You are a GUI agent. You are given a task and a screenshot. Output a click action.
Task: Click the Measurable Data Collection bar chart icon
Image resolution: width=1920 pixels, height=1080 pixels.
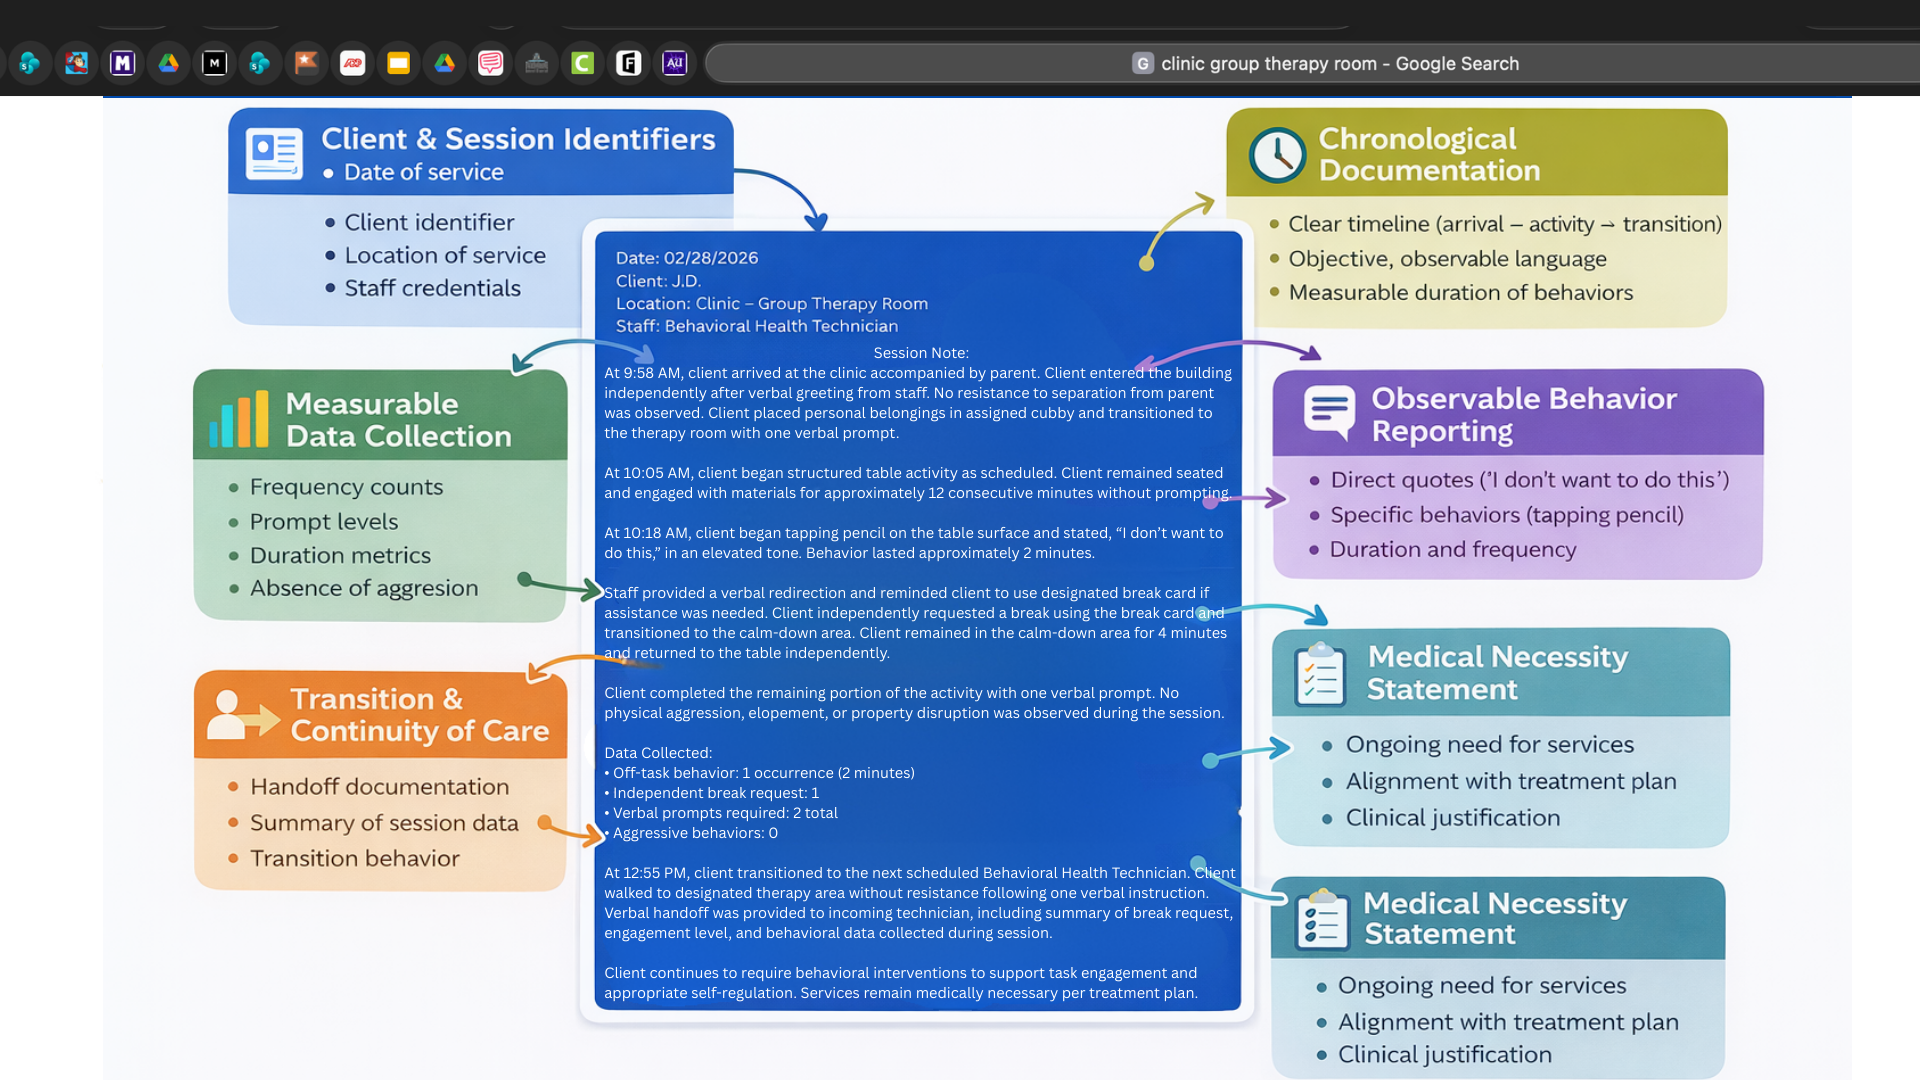[x=239, y=418]
